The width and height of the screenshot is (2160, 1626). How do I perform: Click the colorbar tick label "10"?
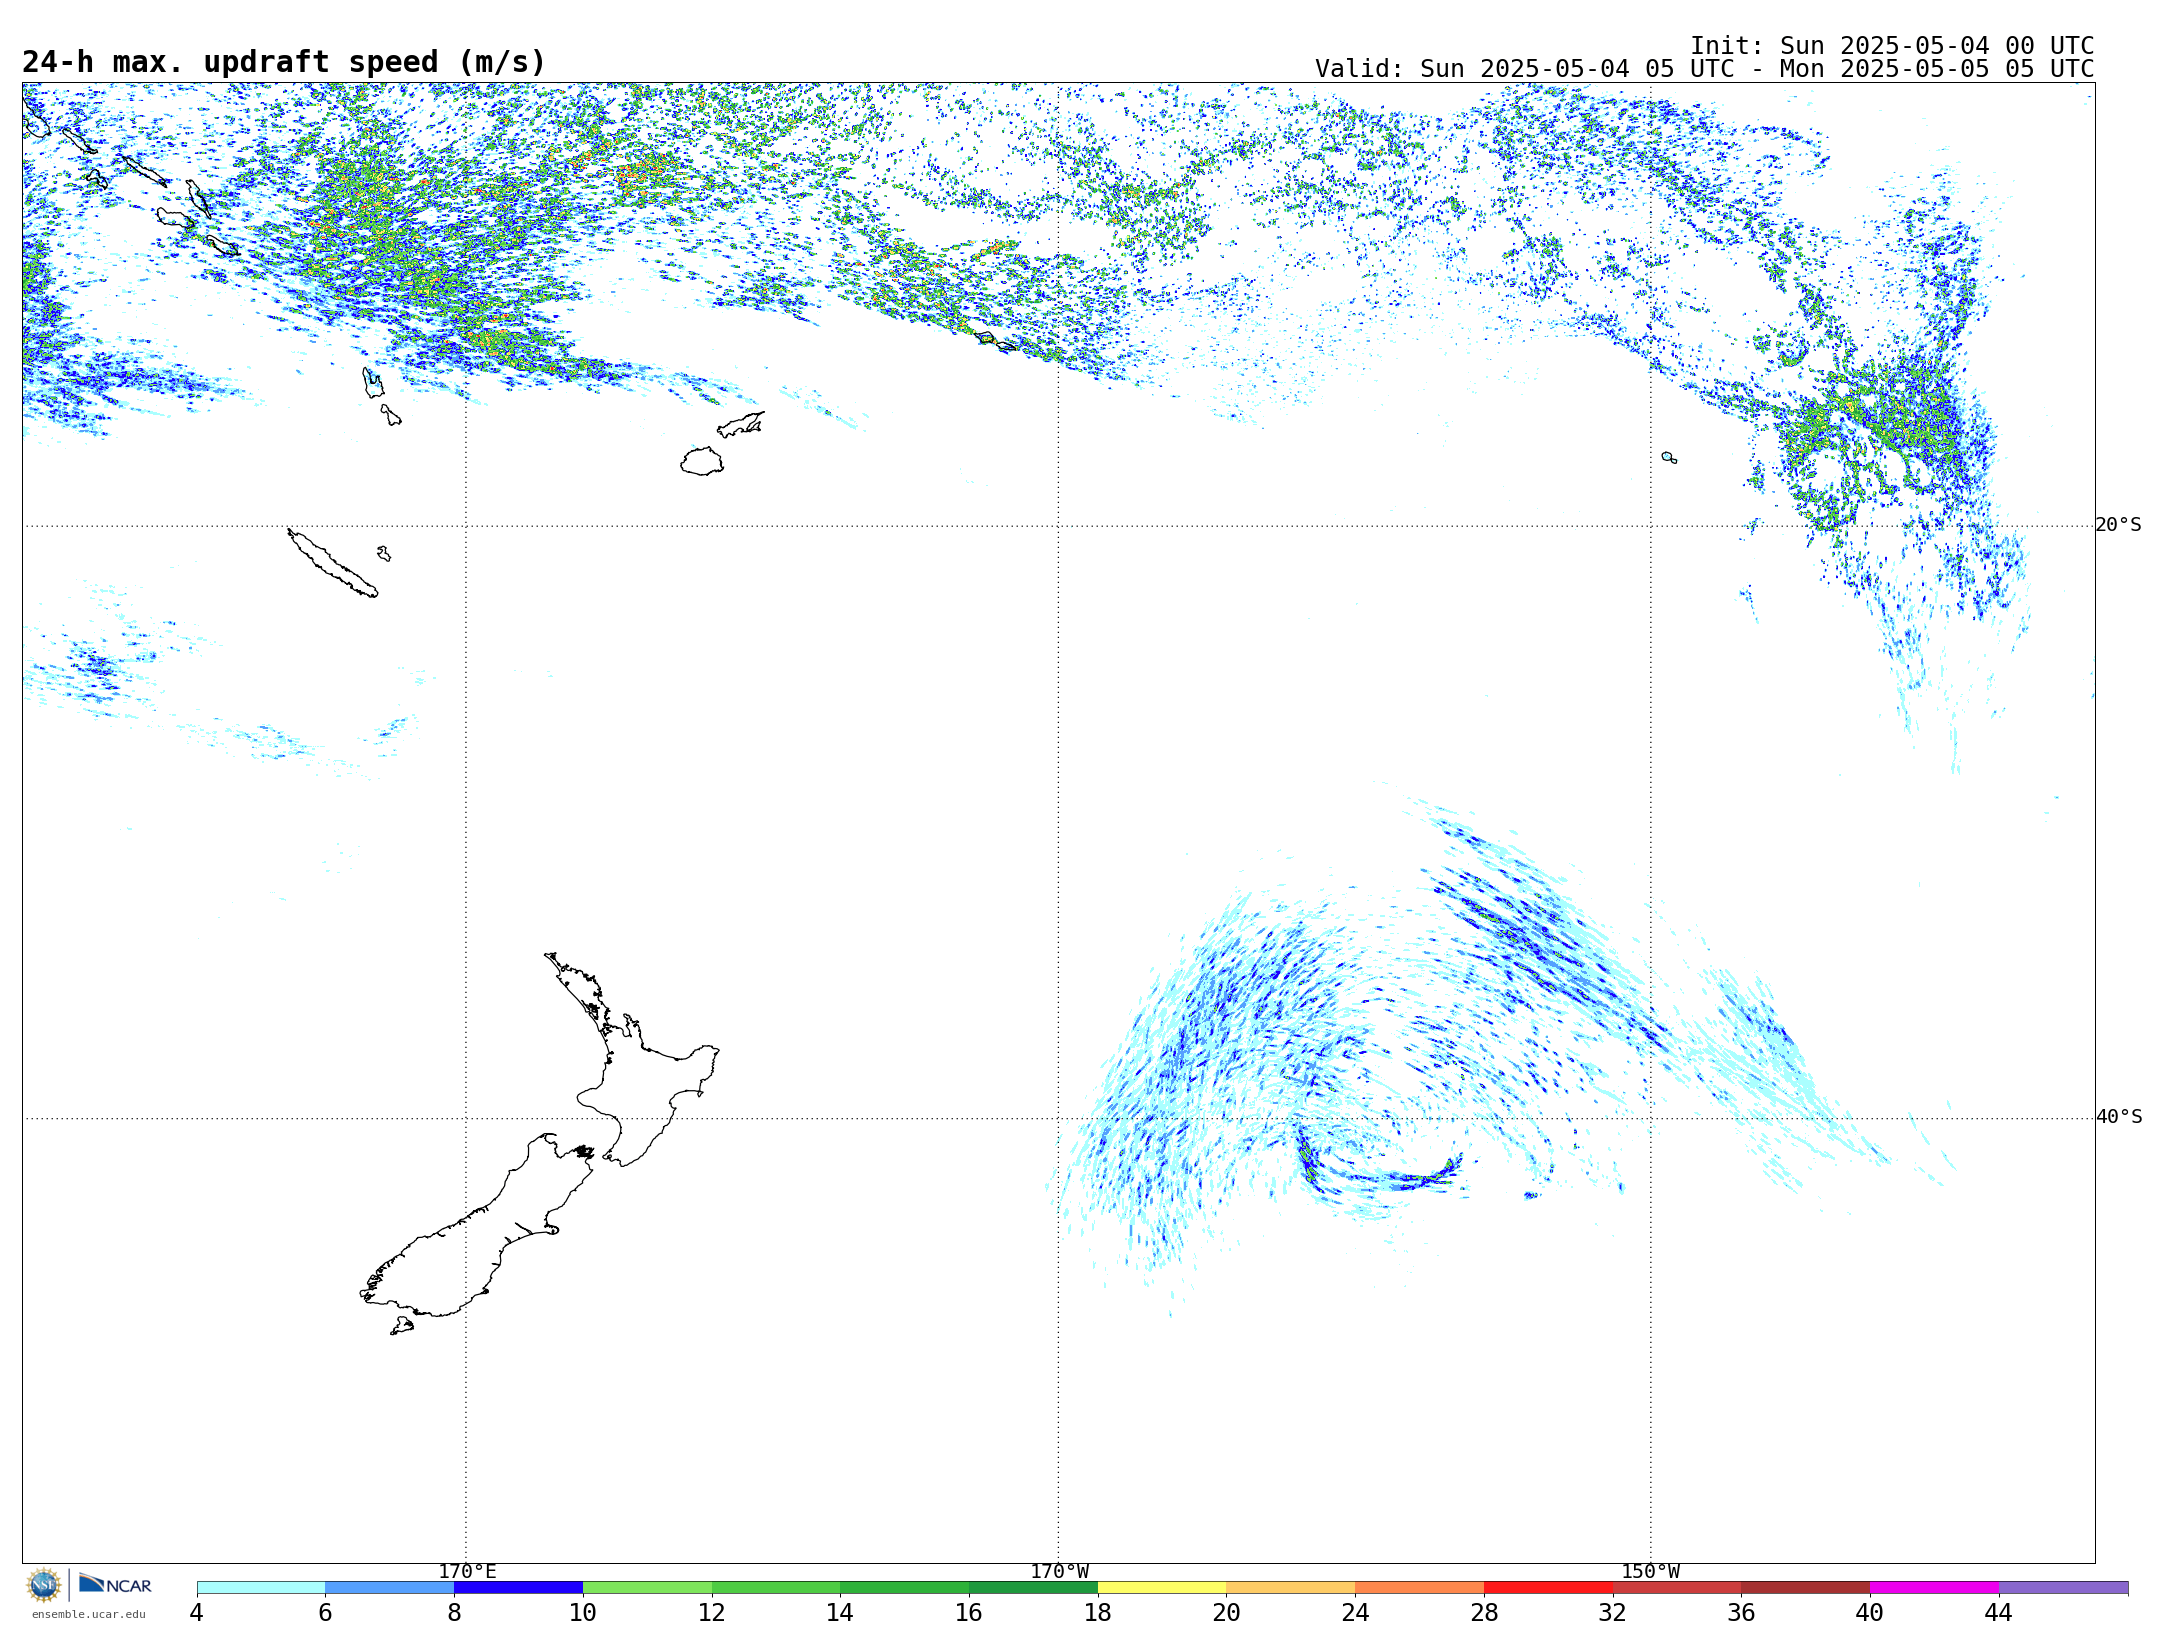click(x=582, y=1613)
